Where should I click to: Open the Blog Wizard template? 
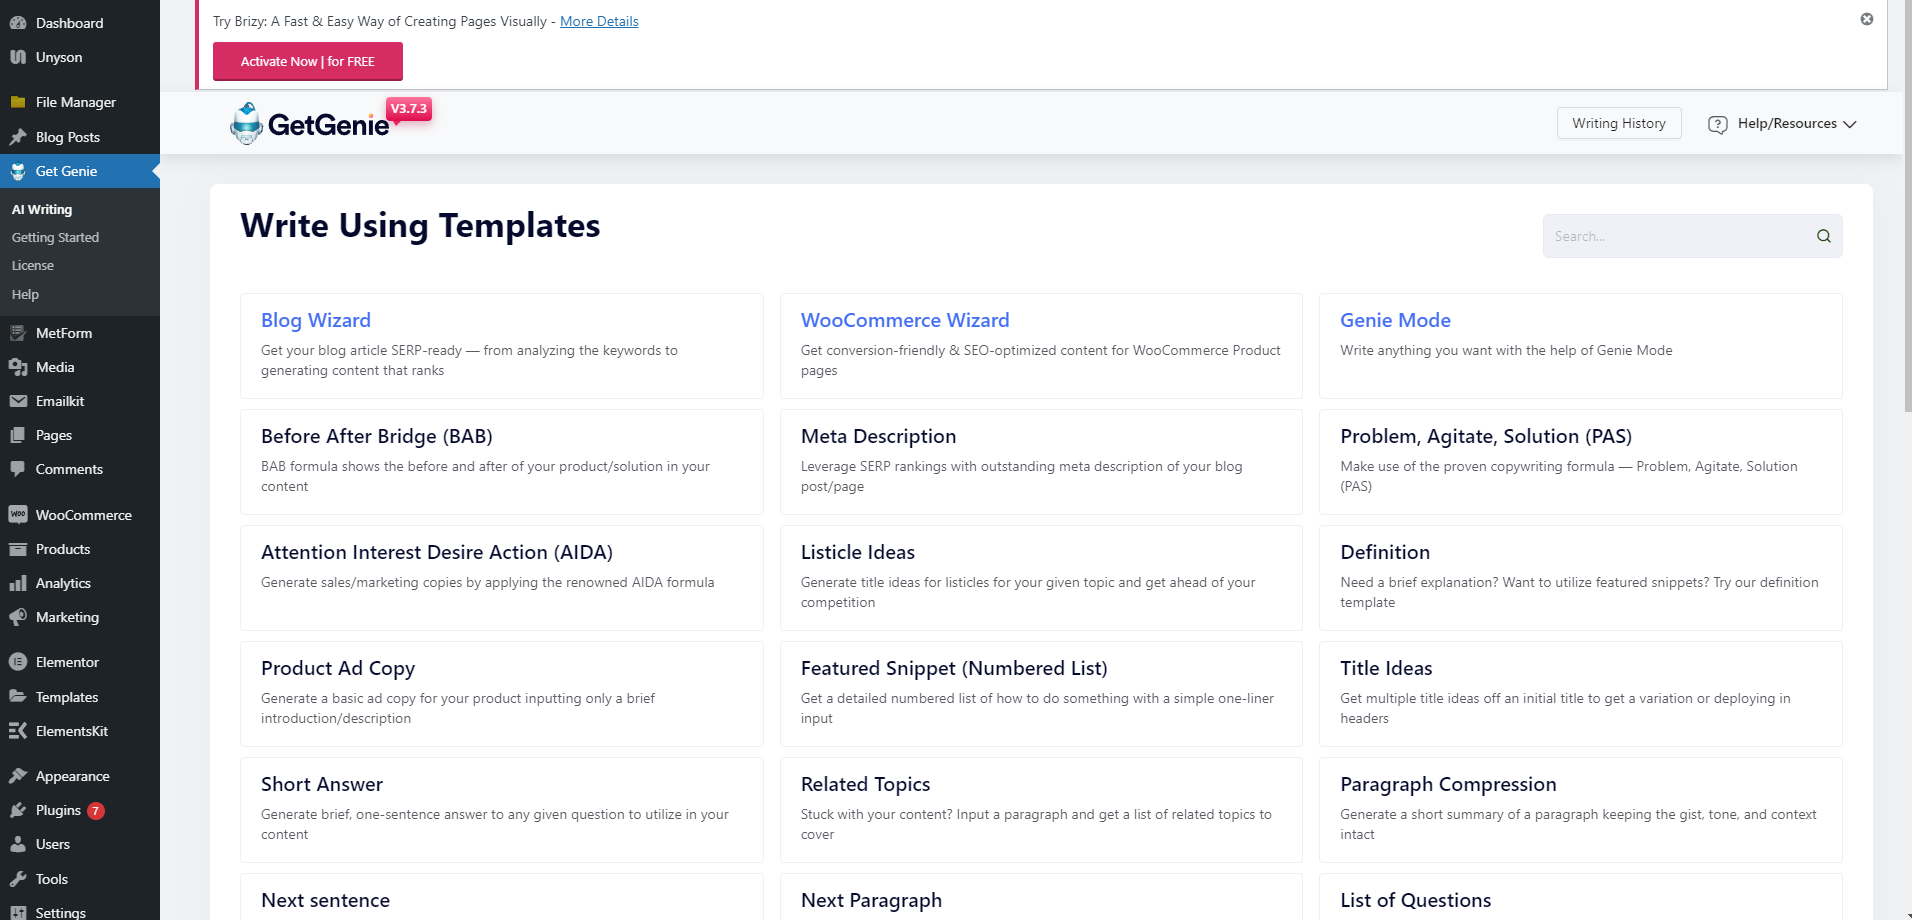click(x=502, y=346)
